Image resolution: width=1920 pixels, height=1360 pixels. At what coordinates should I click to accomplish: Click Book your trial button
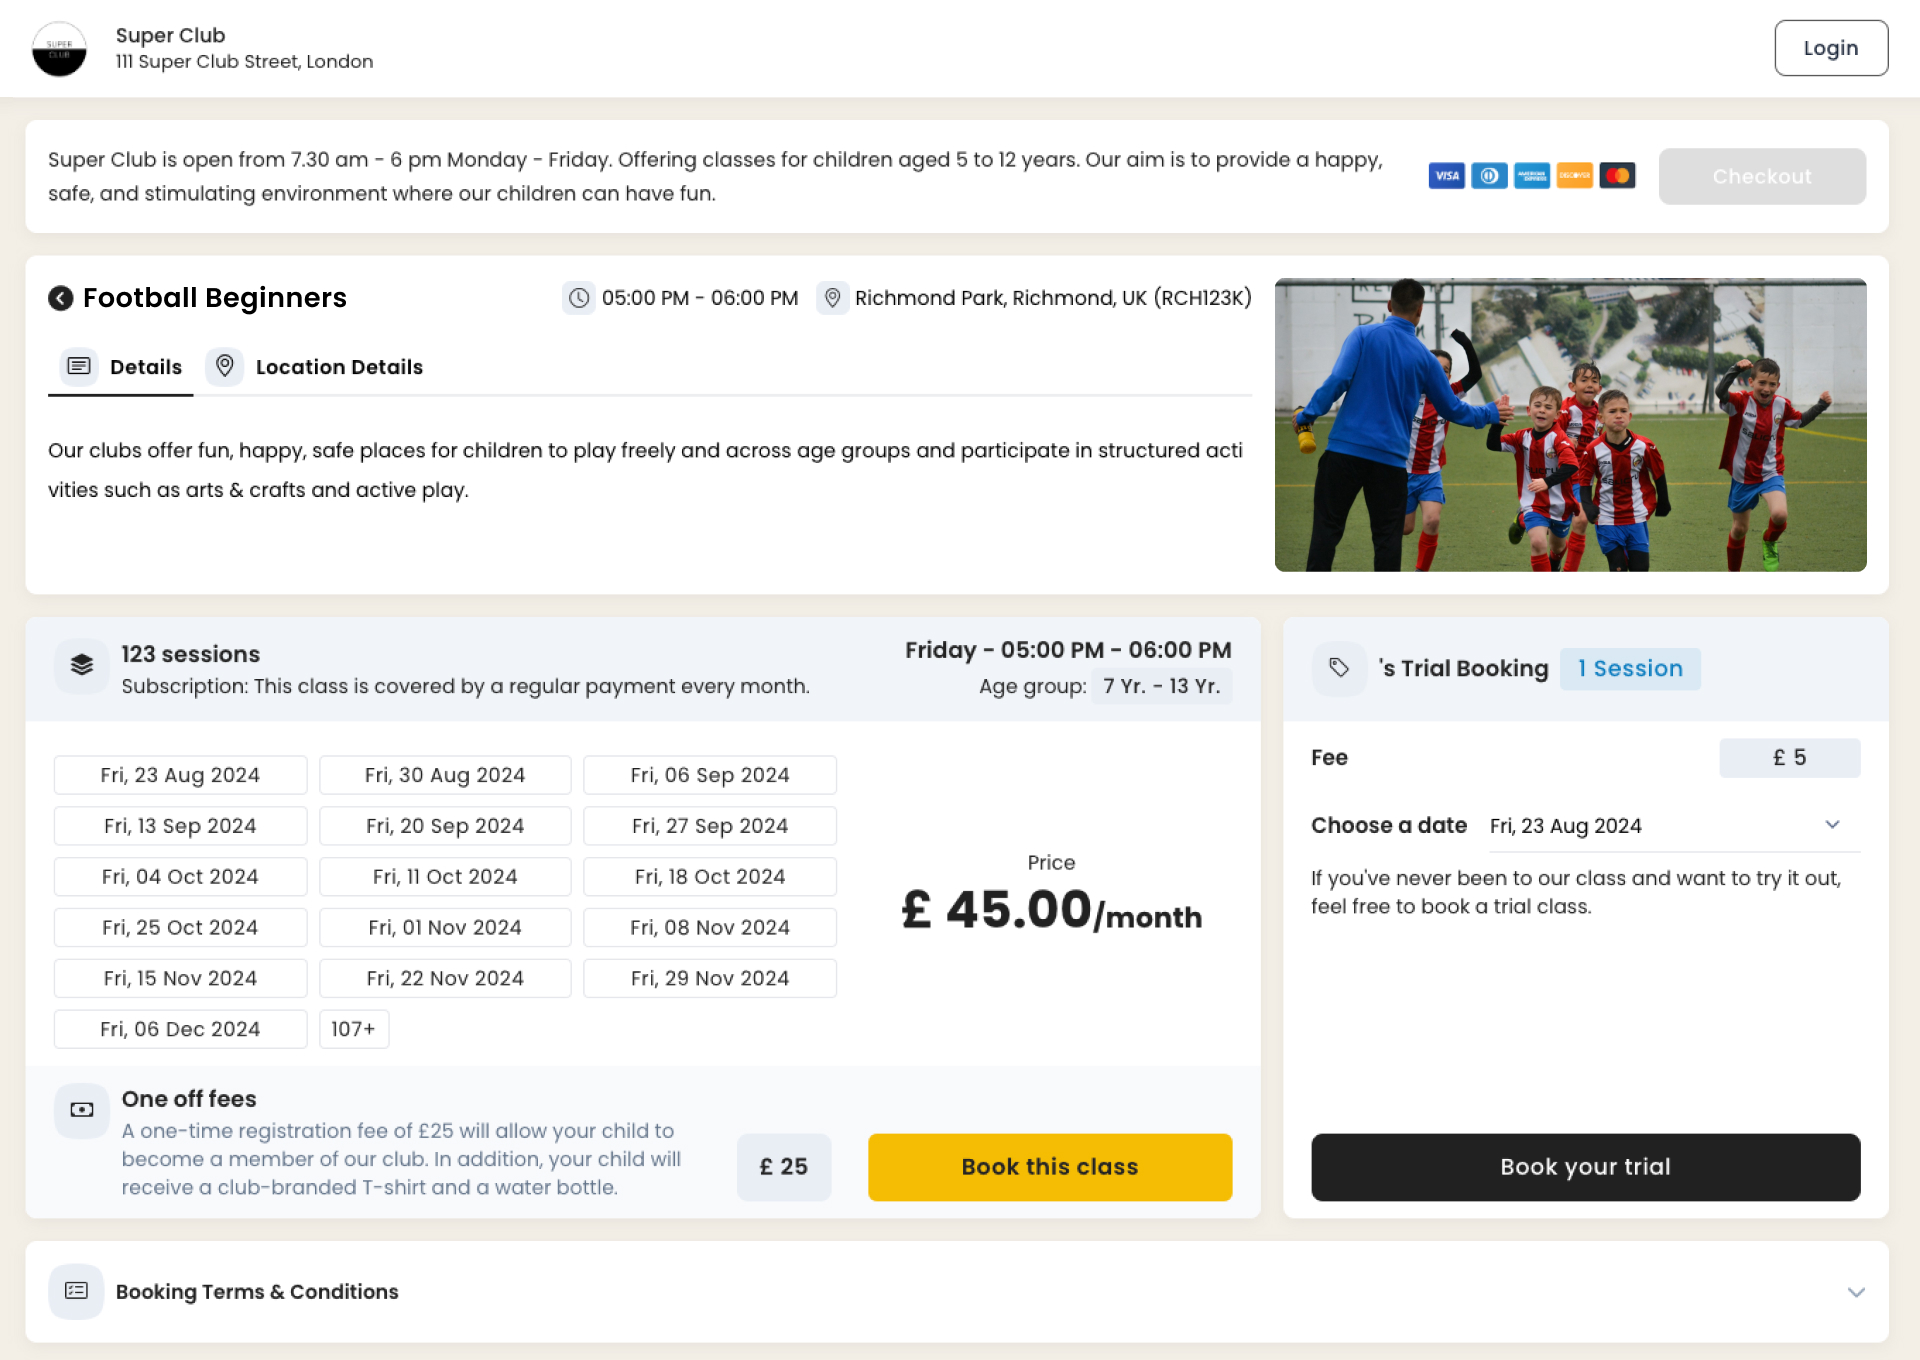pos(1585,1167)
